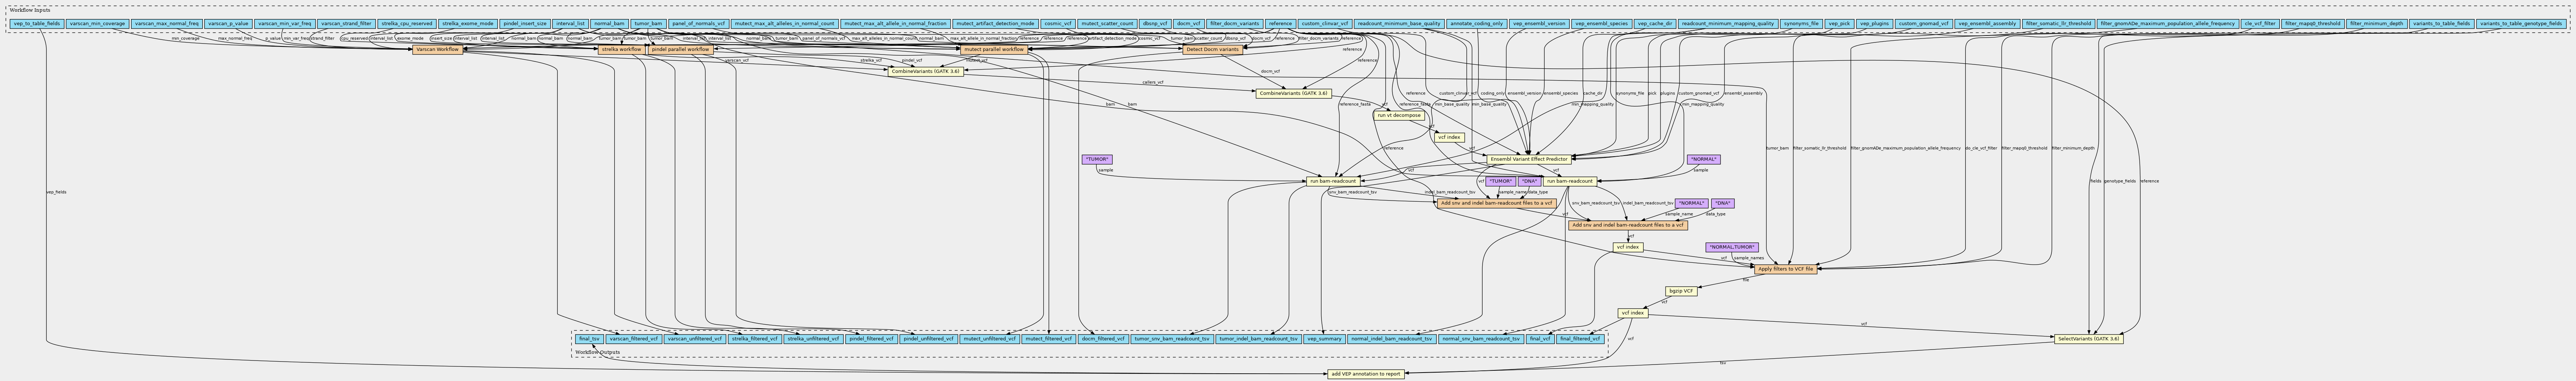Screen dimensions: 2576x381
Task: Click the varscan_filtered_vcf output node
Action: pyautogui.click(x=634, y=339)
